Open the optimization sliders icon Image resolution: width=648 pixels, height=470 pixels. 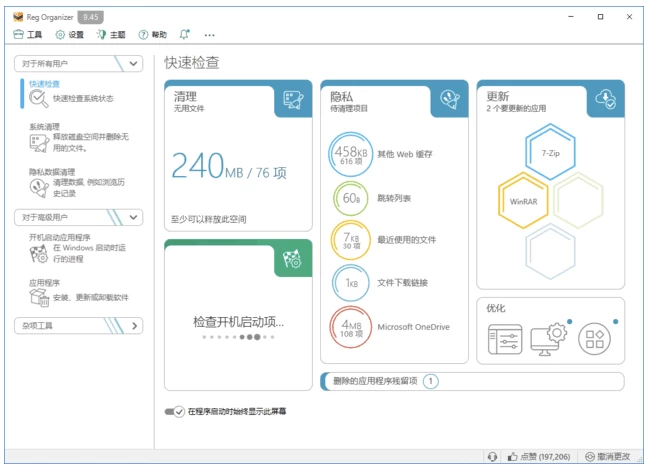click(x=505, y=340)
